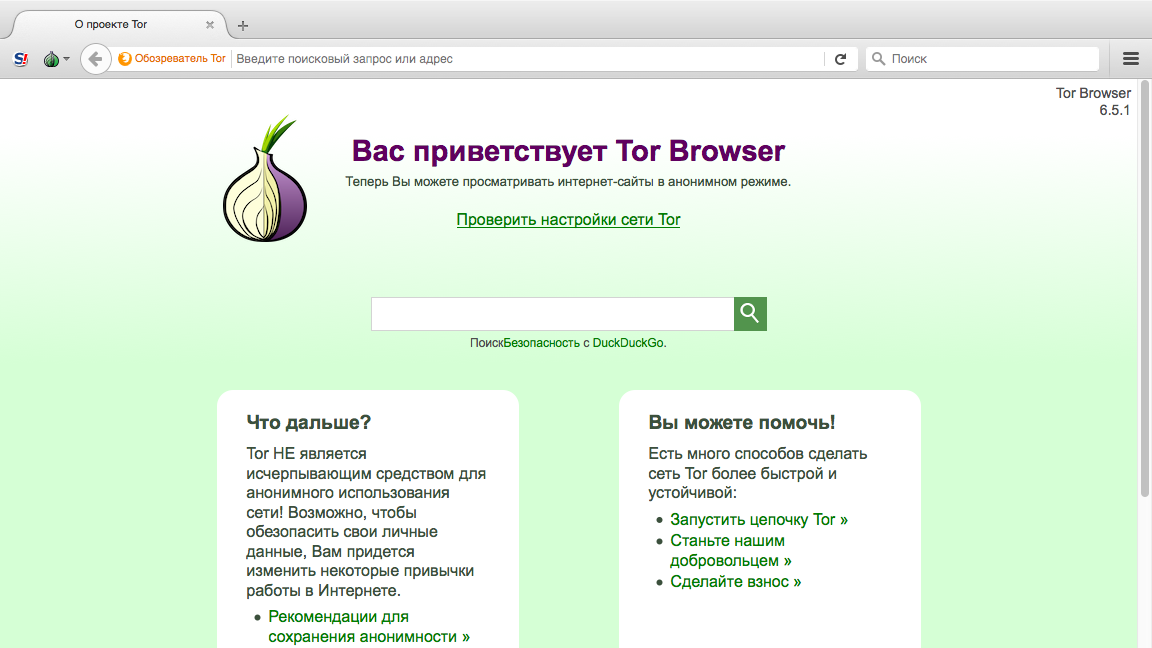The width and height of the screenshot is (1152, 648).
Task: Follow the Запустить цепочку Tor link
Action: 758,520
